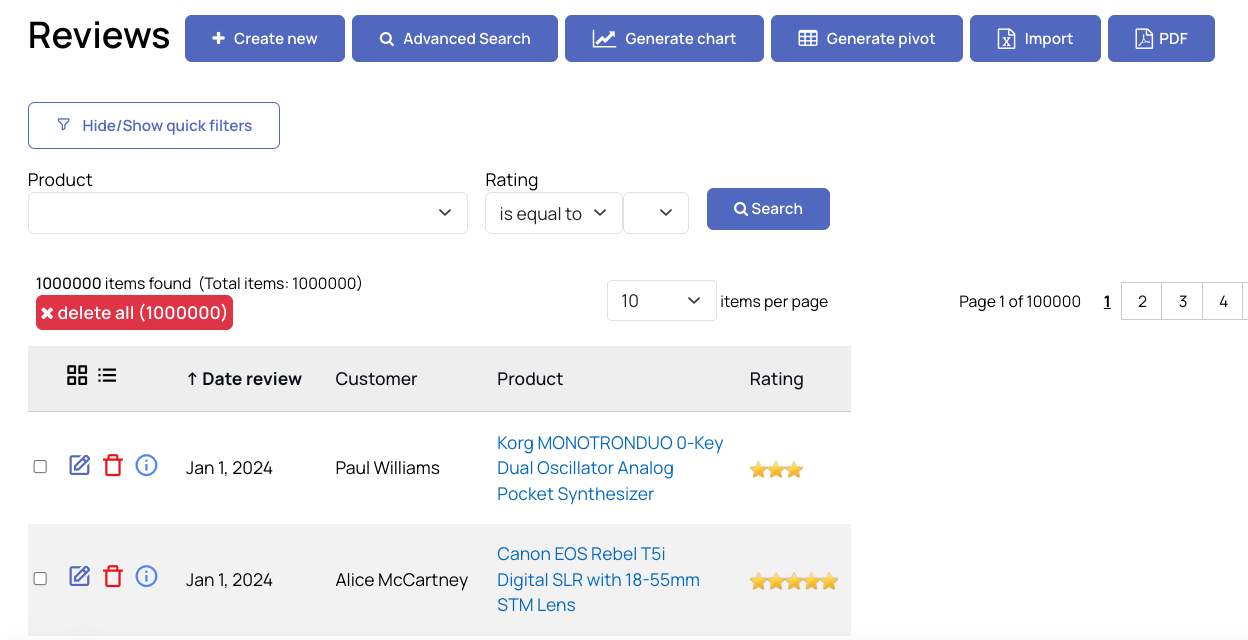Click the Generate chart button
The height and width of the screenshot is (640, 1248).
tap(664, 39)
